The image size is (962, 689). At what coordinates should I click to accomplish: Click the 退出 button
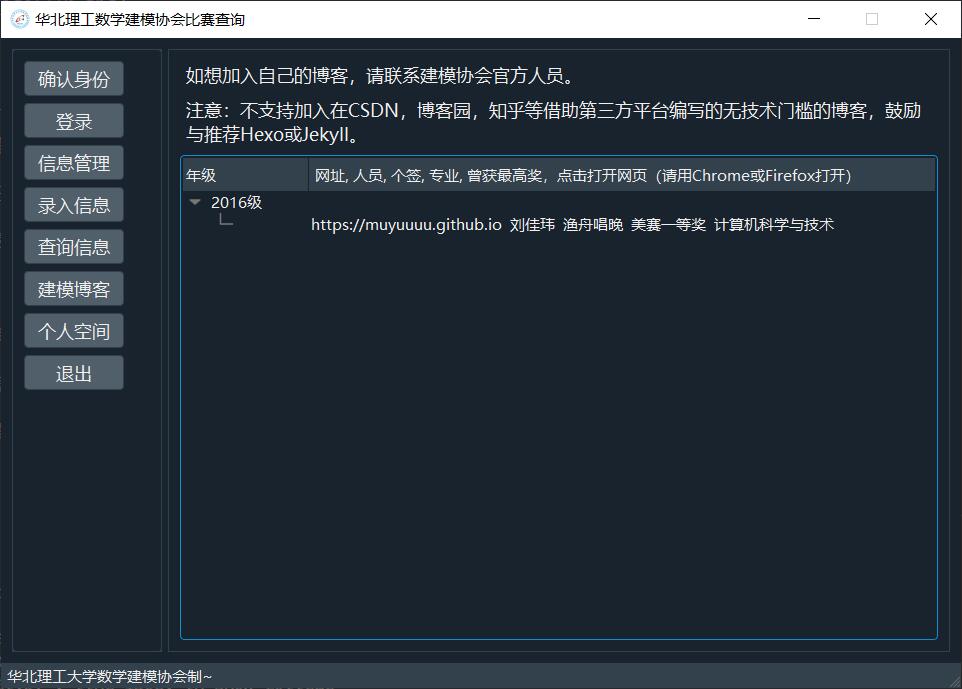[x=74, y=374]
